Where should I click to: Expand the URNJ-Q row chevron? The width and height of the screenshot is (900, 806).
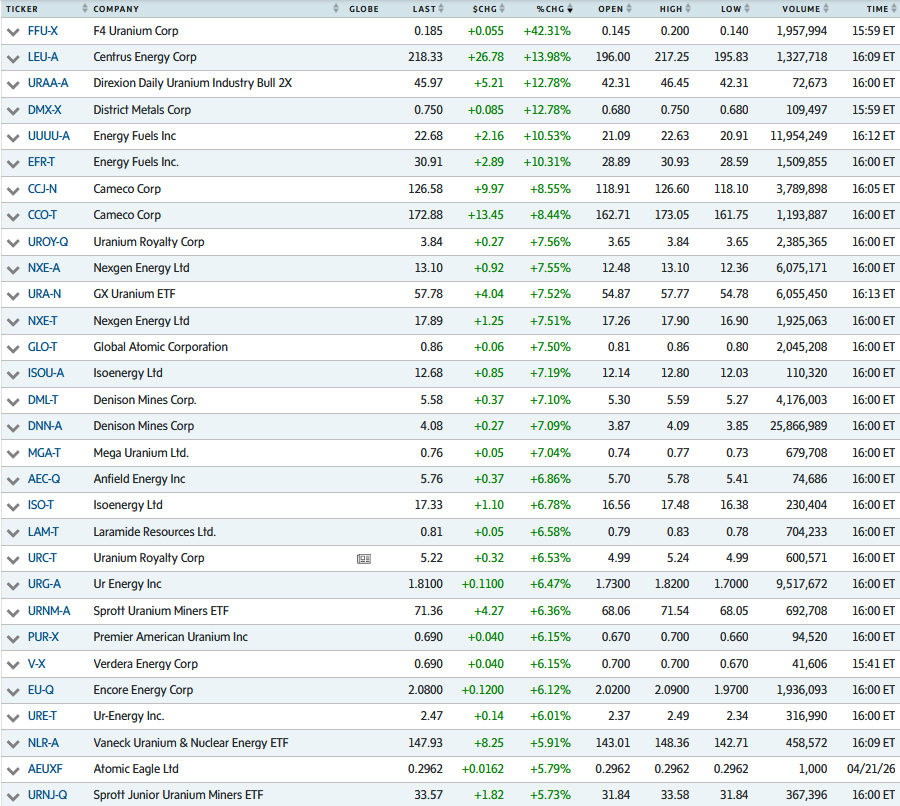pyautogui.click(x=13, y=797)
